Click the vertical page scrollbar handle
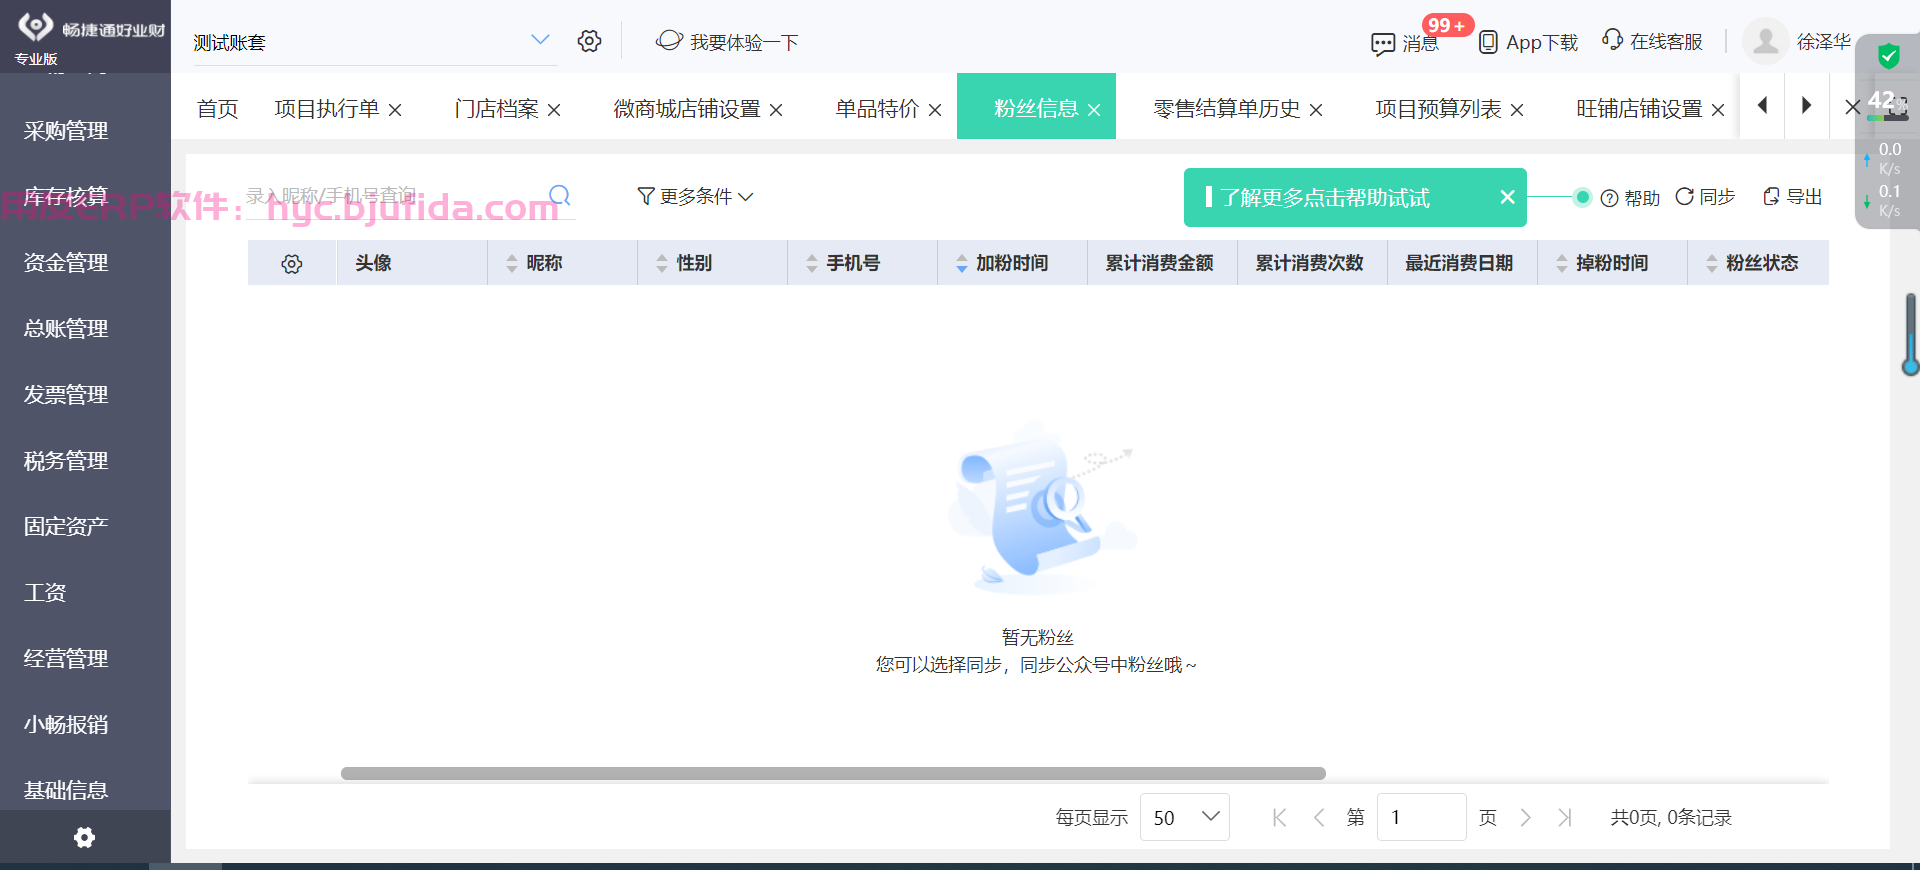The image size is (1920, 870). click(x=1910, y=334)
